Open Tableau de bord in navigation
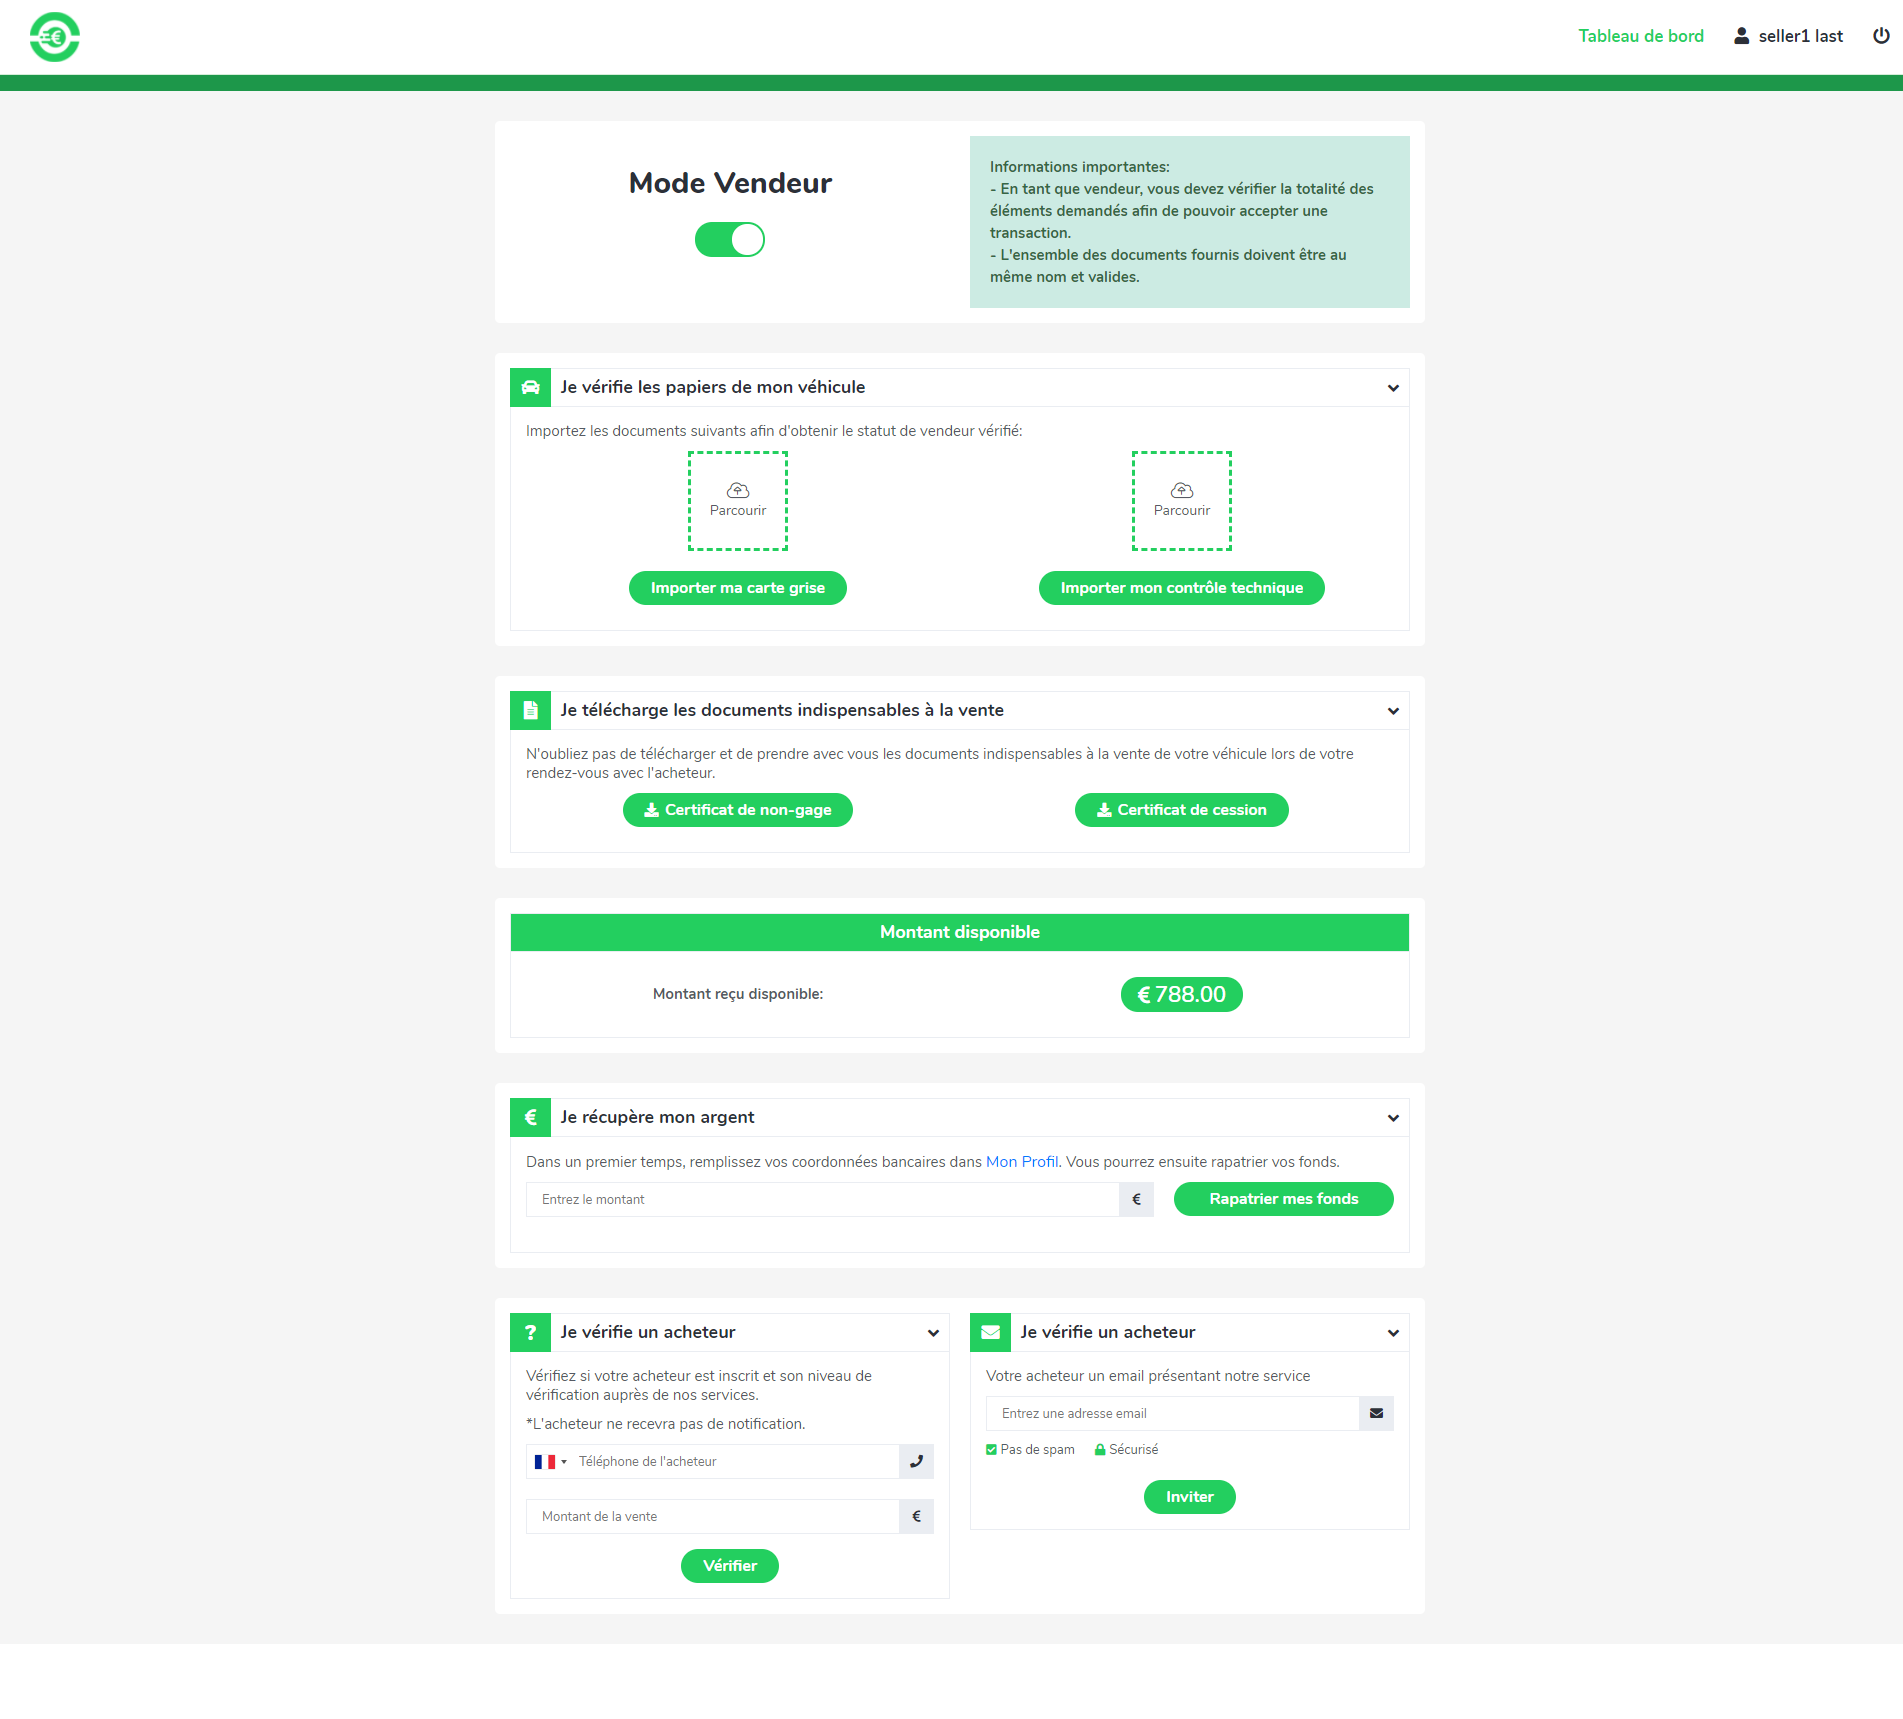Viewport: 1903px width, 1719px height. point(1640,36)
